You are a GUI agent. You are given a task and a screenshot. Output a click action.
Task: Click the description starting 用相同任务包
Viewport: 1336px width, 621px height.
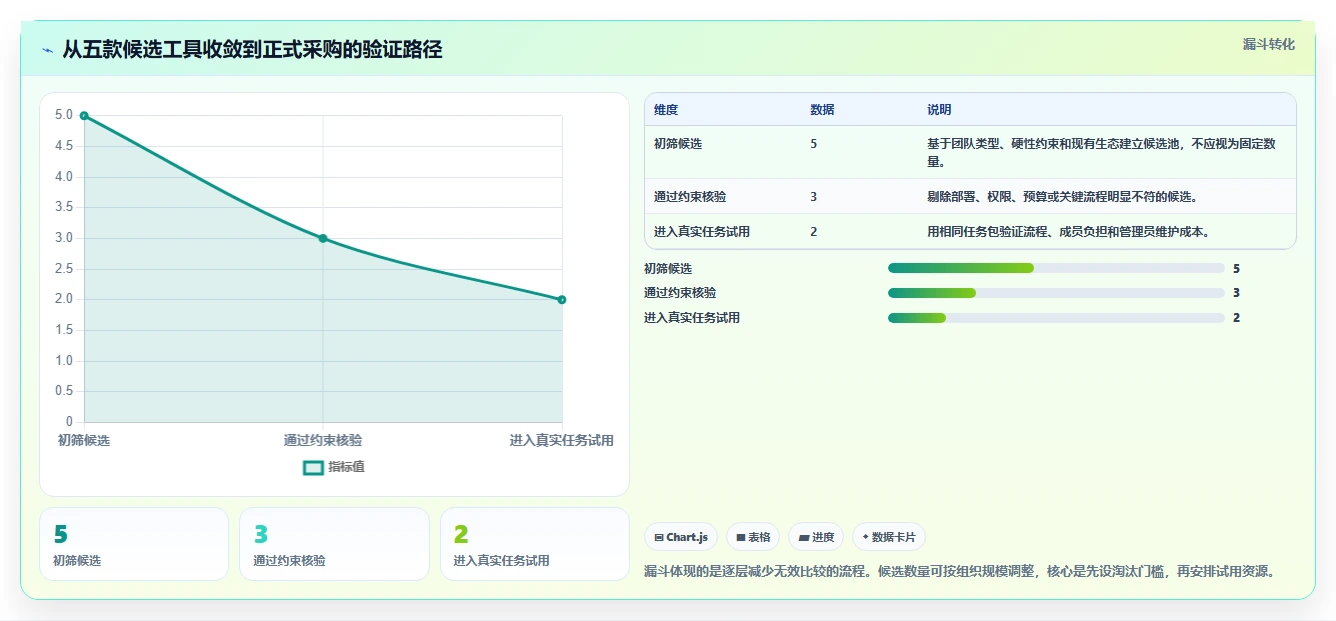coord(1069,232)
